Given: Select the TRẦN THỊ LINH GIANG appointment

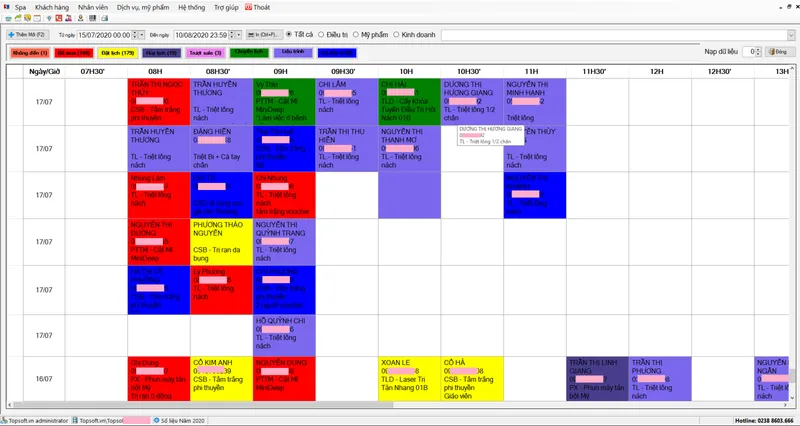Looking at the screenshot, I should click(597, 379).
